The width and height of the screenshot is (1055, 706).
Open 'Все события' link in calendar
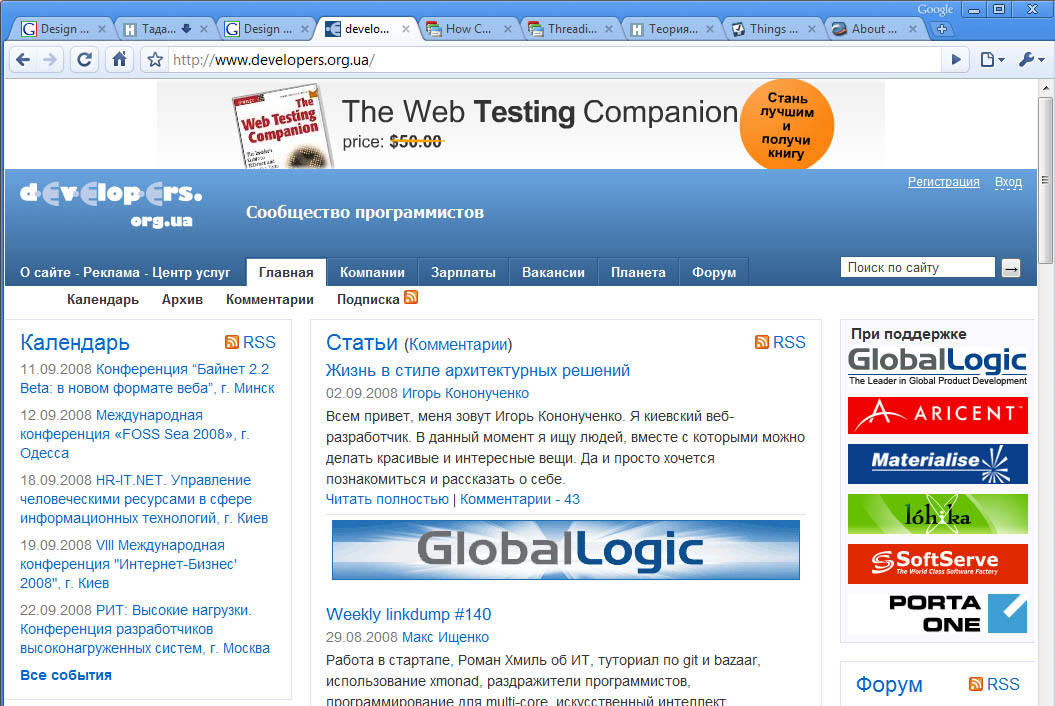click(66, 675)
